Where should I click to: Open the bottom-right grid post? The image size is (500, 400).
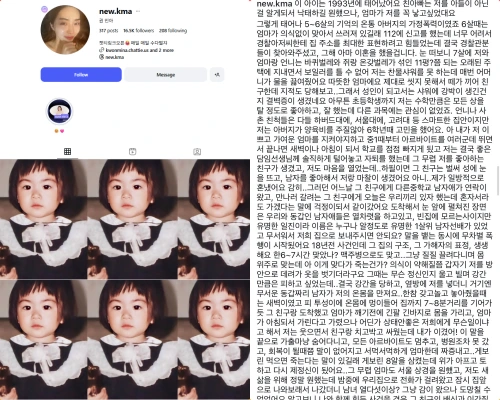214,339
